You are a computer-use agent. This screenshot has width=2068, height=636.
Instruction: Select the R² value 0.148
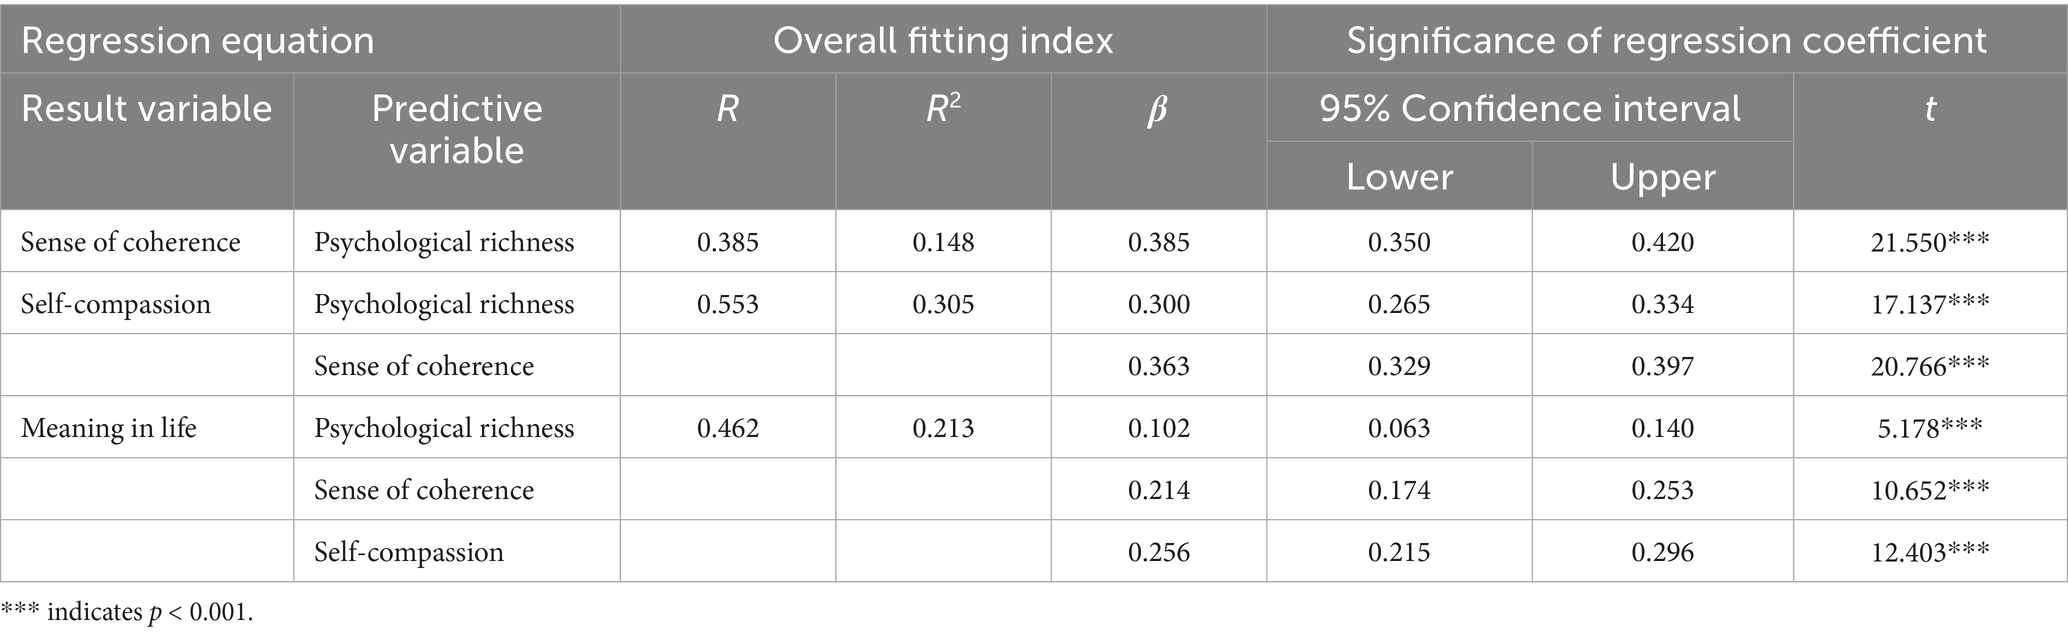[943, 242]
